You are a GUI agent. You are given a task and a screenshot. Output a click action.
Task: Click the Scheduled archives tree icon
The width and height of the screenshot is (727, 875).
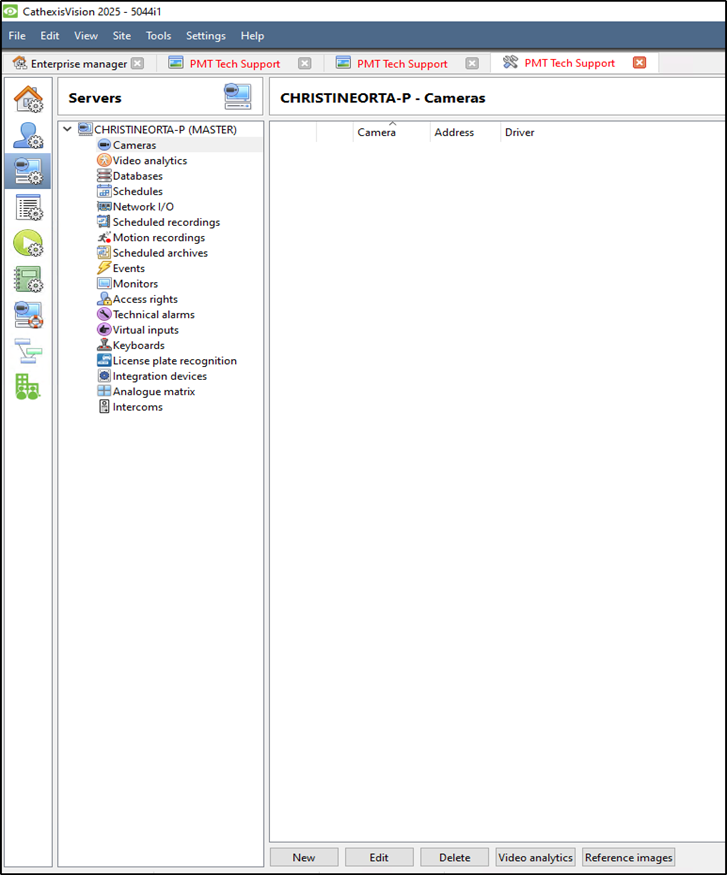104,253
